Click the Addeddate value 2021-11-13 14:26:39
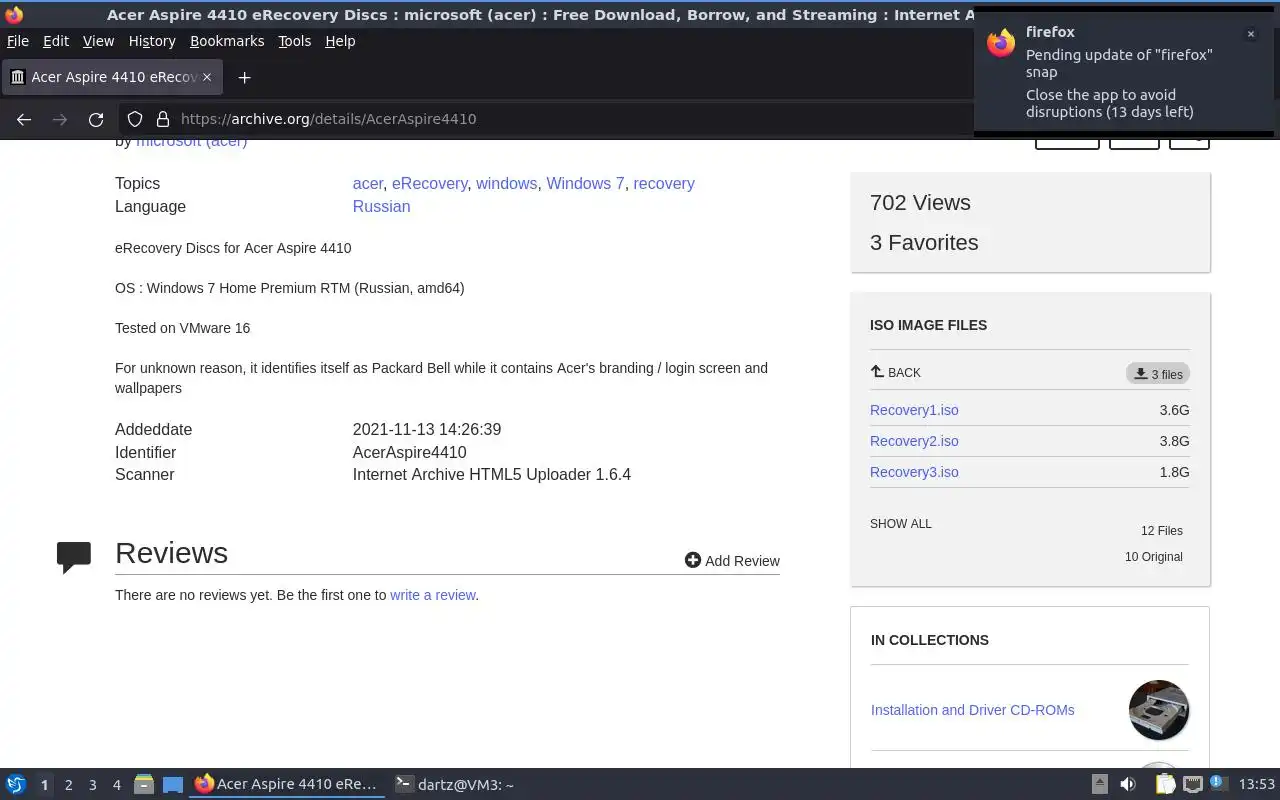1280x800 pixels. [x=427, y=430]
